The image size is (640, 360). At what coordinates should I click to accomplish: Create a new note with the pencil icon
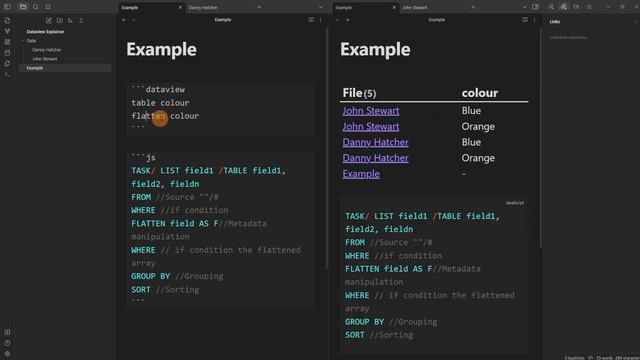coord(49,20)
